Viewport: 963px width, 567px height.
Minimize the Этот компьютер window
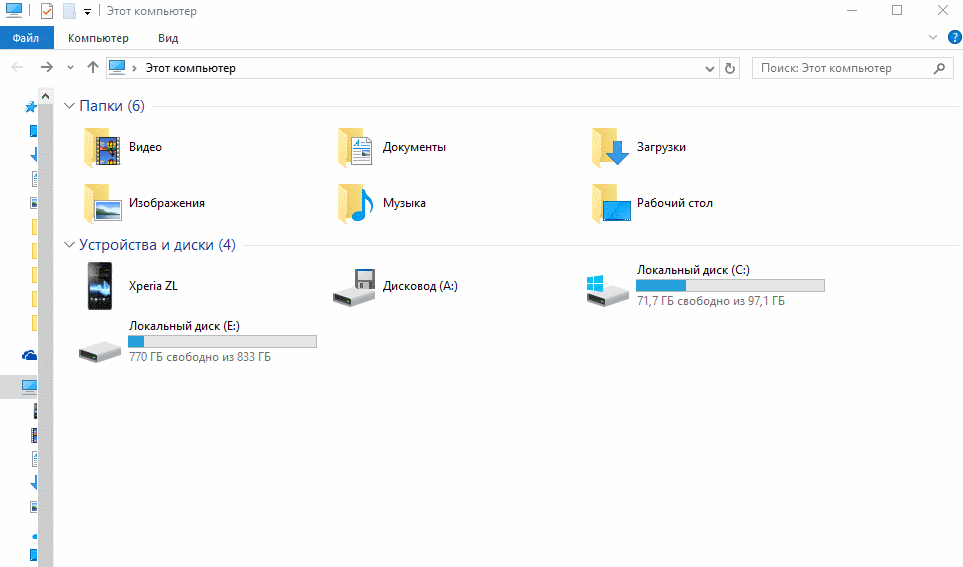852,10
